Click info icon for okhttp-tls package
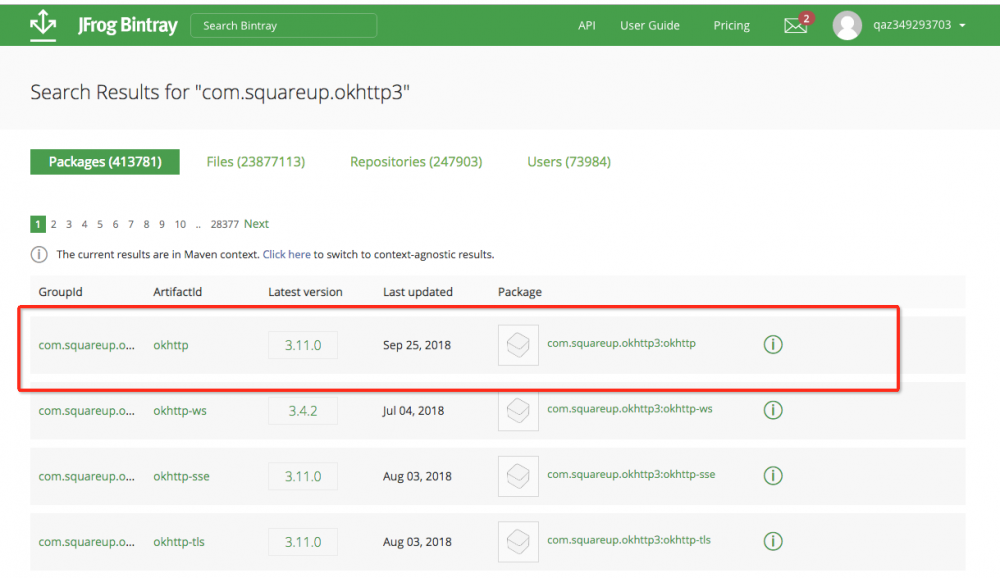Screen dimensions: 1000x578 773,541
